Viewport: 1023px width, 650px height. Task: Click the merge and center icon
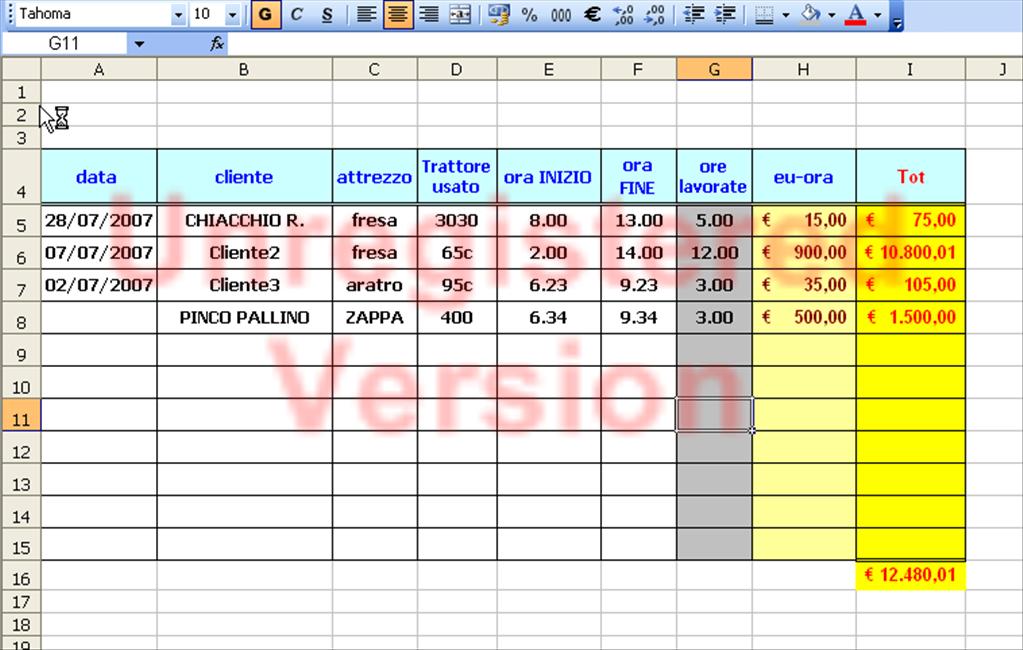(x=460, y=15)
